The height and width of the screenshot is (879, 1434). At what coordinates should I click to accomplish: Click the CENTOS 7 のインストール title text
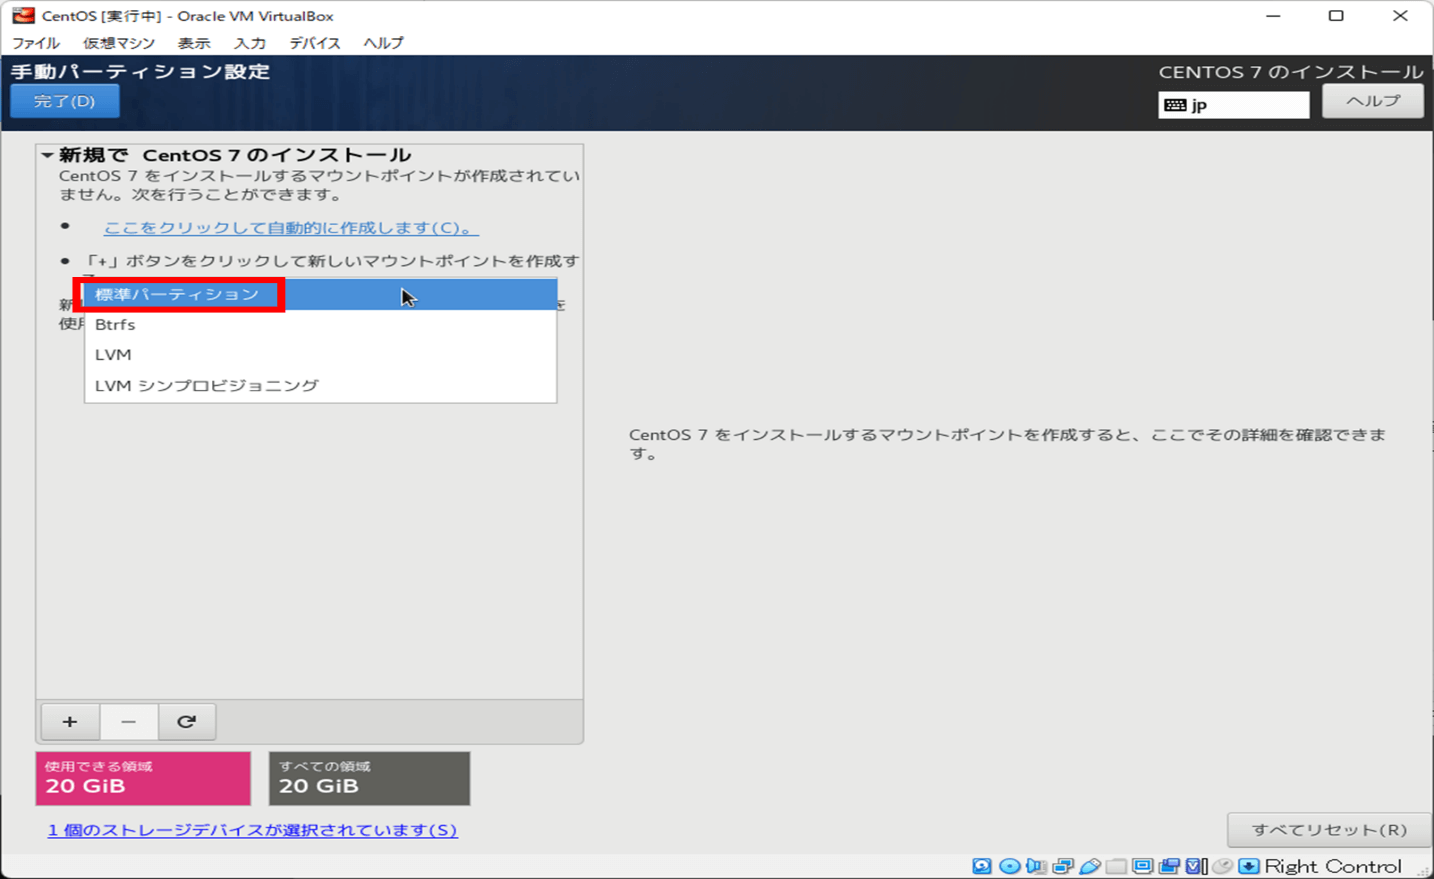point(1291,72)
